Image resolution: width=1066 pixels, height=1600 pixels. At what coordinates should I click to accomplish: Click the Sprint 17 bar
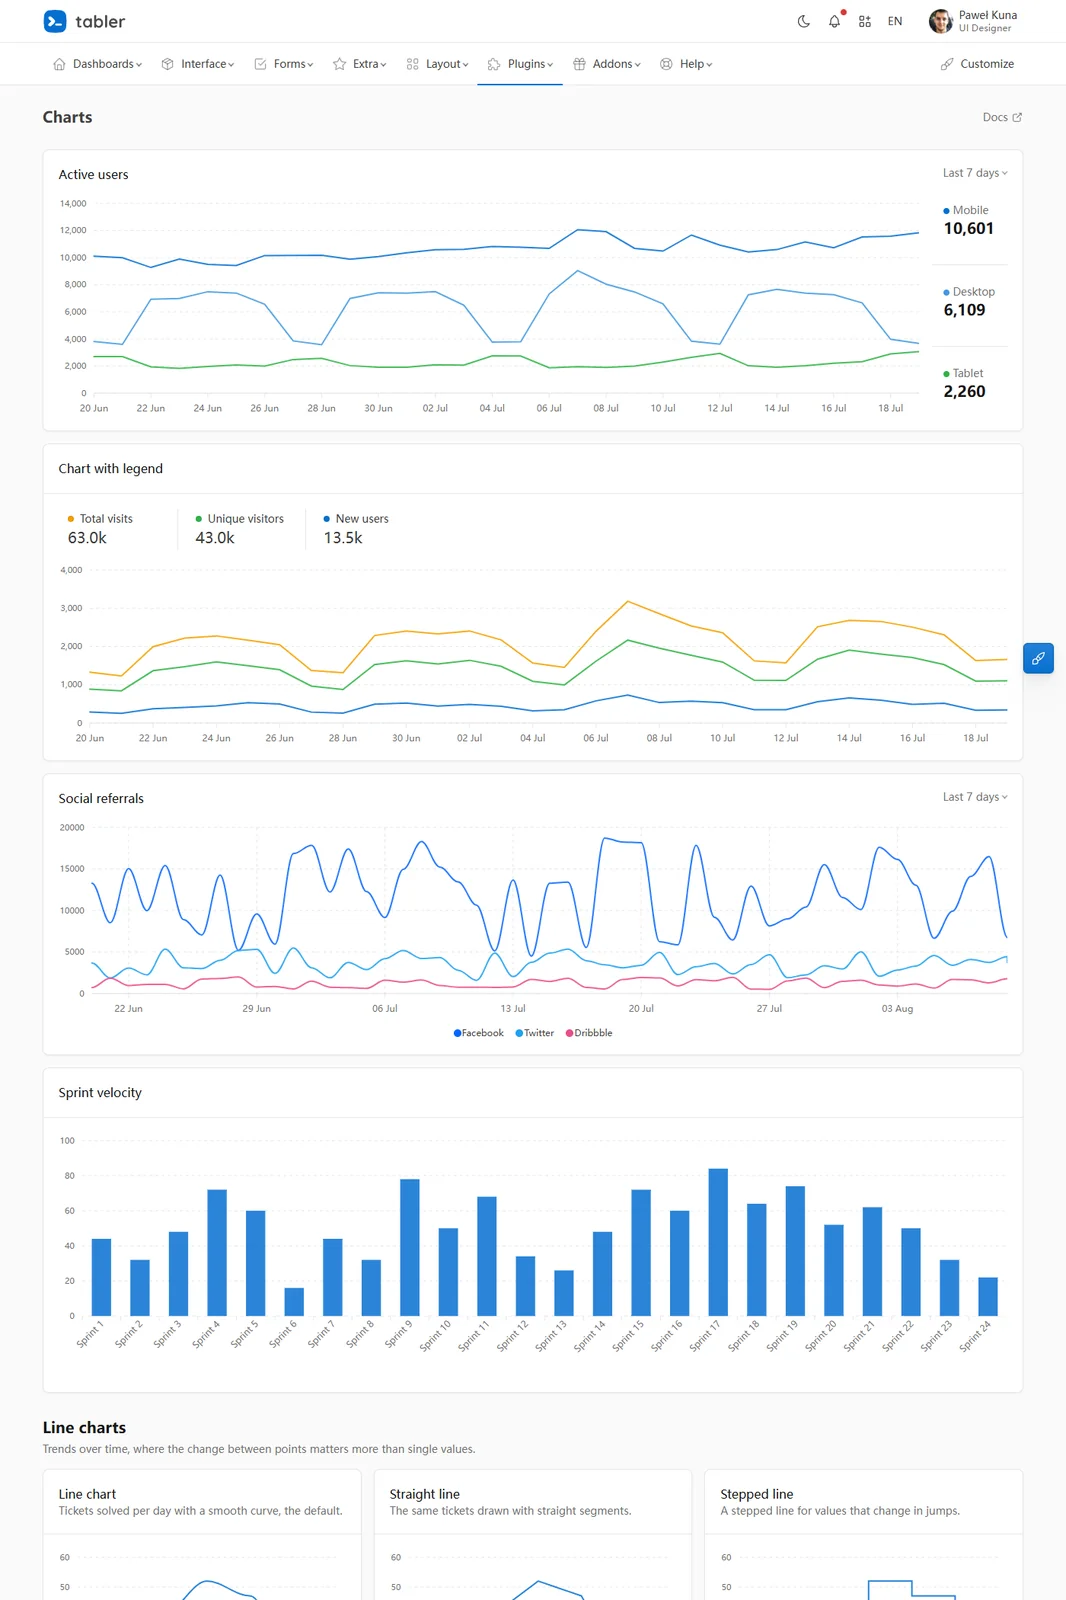pos(718,1242)
